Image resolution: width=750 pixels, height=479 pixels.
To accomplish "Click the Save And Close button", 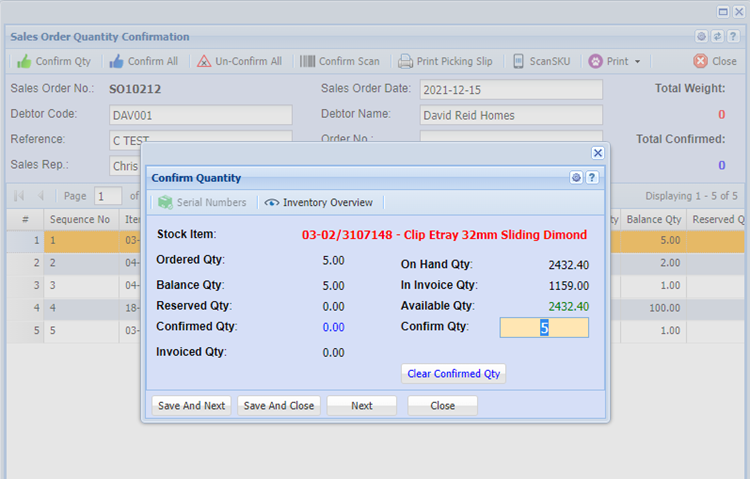I will click(279, 406).
